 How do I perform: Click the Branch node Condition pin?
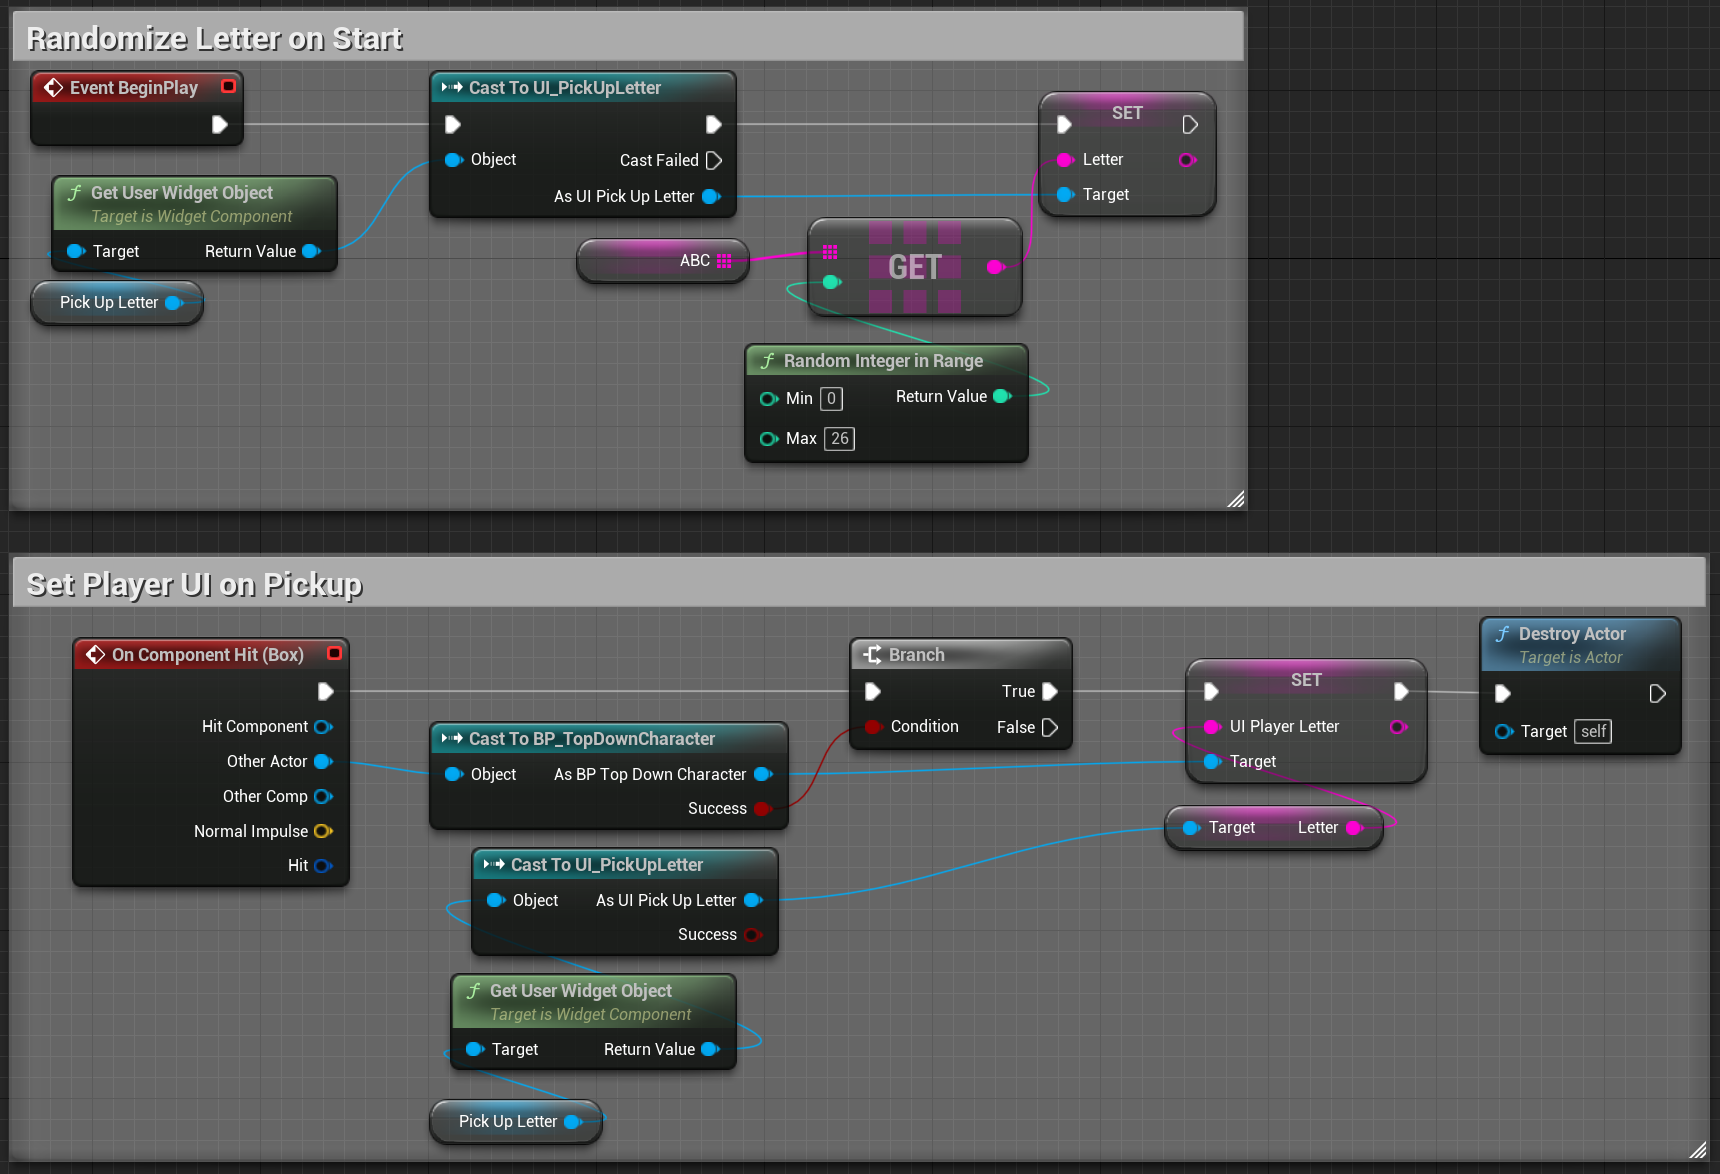coord(873,727)
